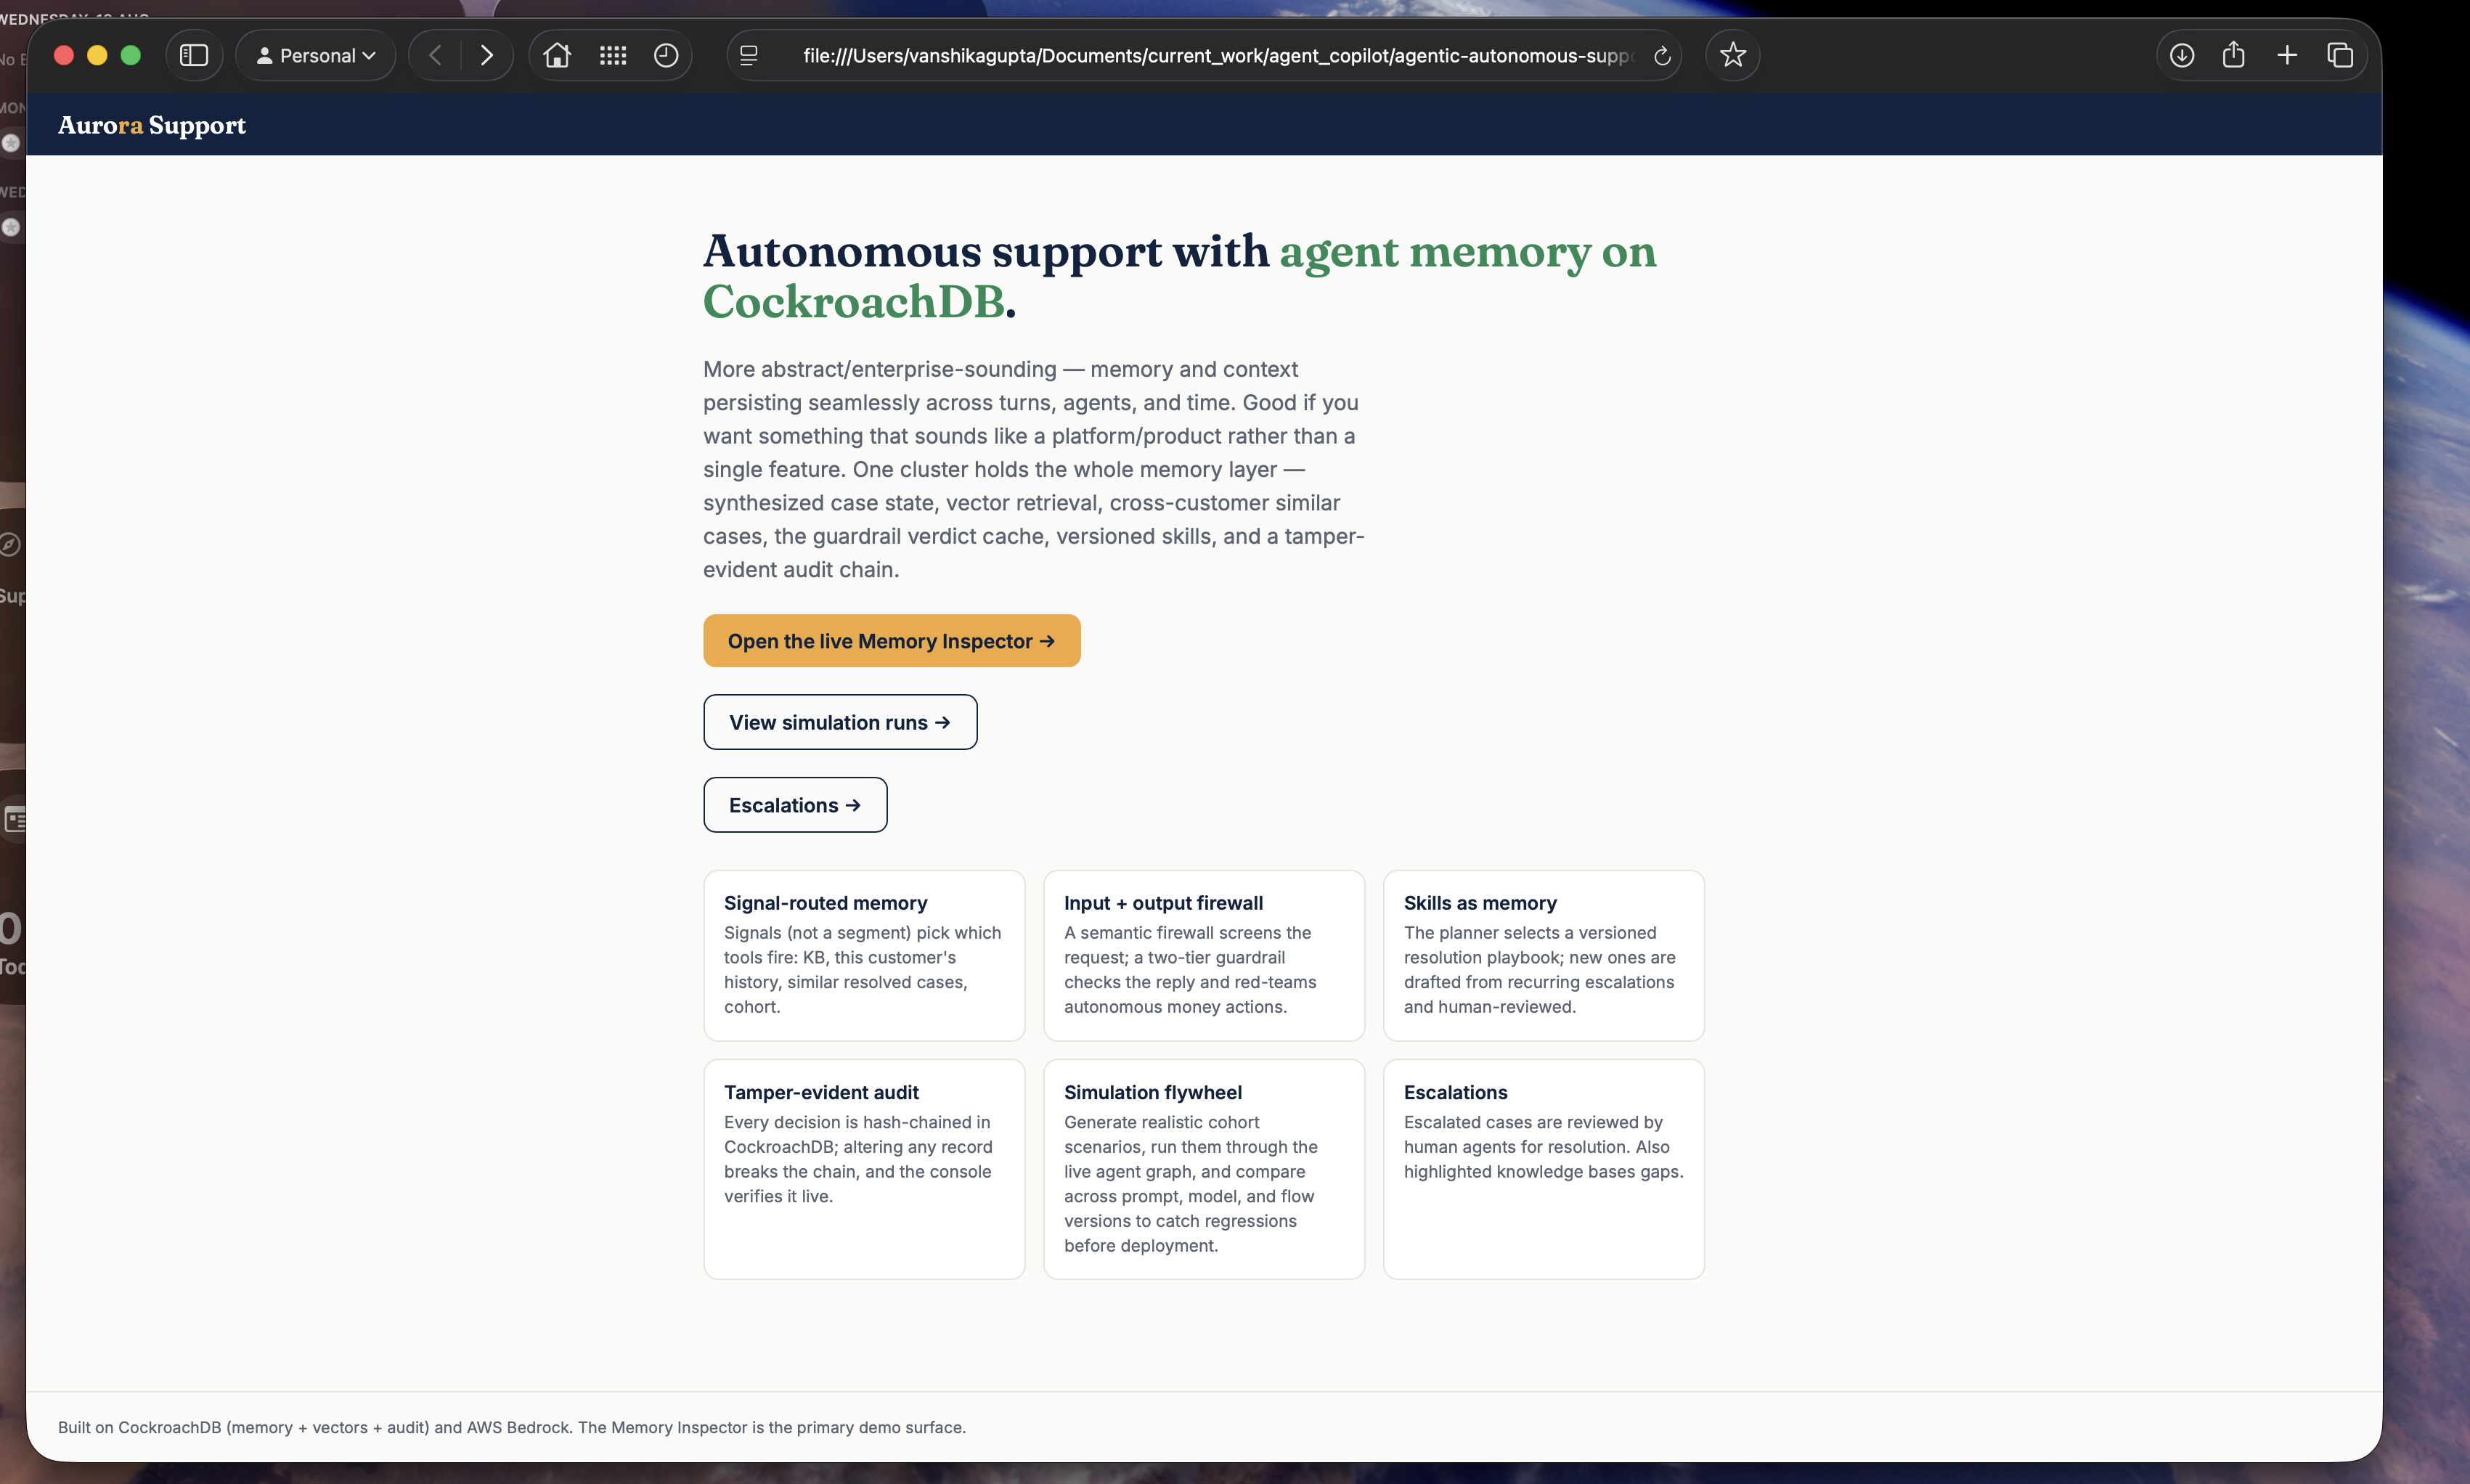Click the 'Built on CockroachDB' footer text
The image size is (2470, 1484).
click(512, 1428)
